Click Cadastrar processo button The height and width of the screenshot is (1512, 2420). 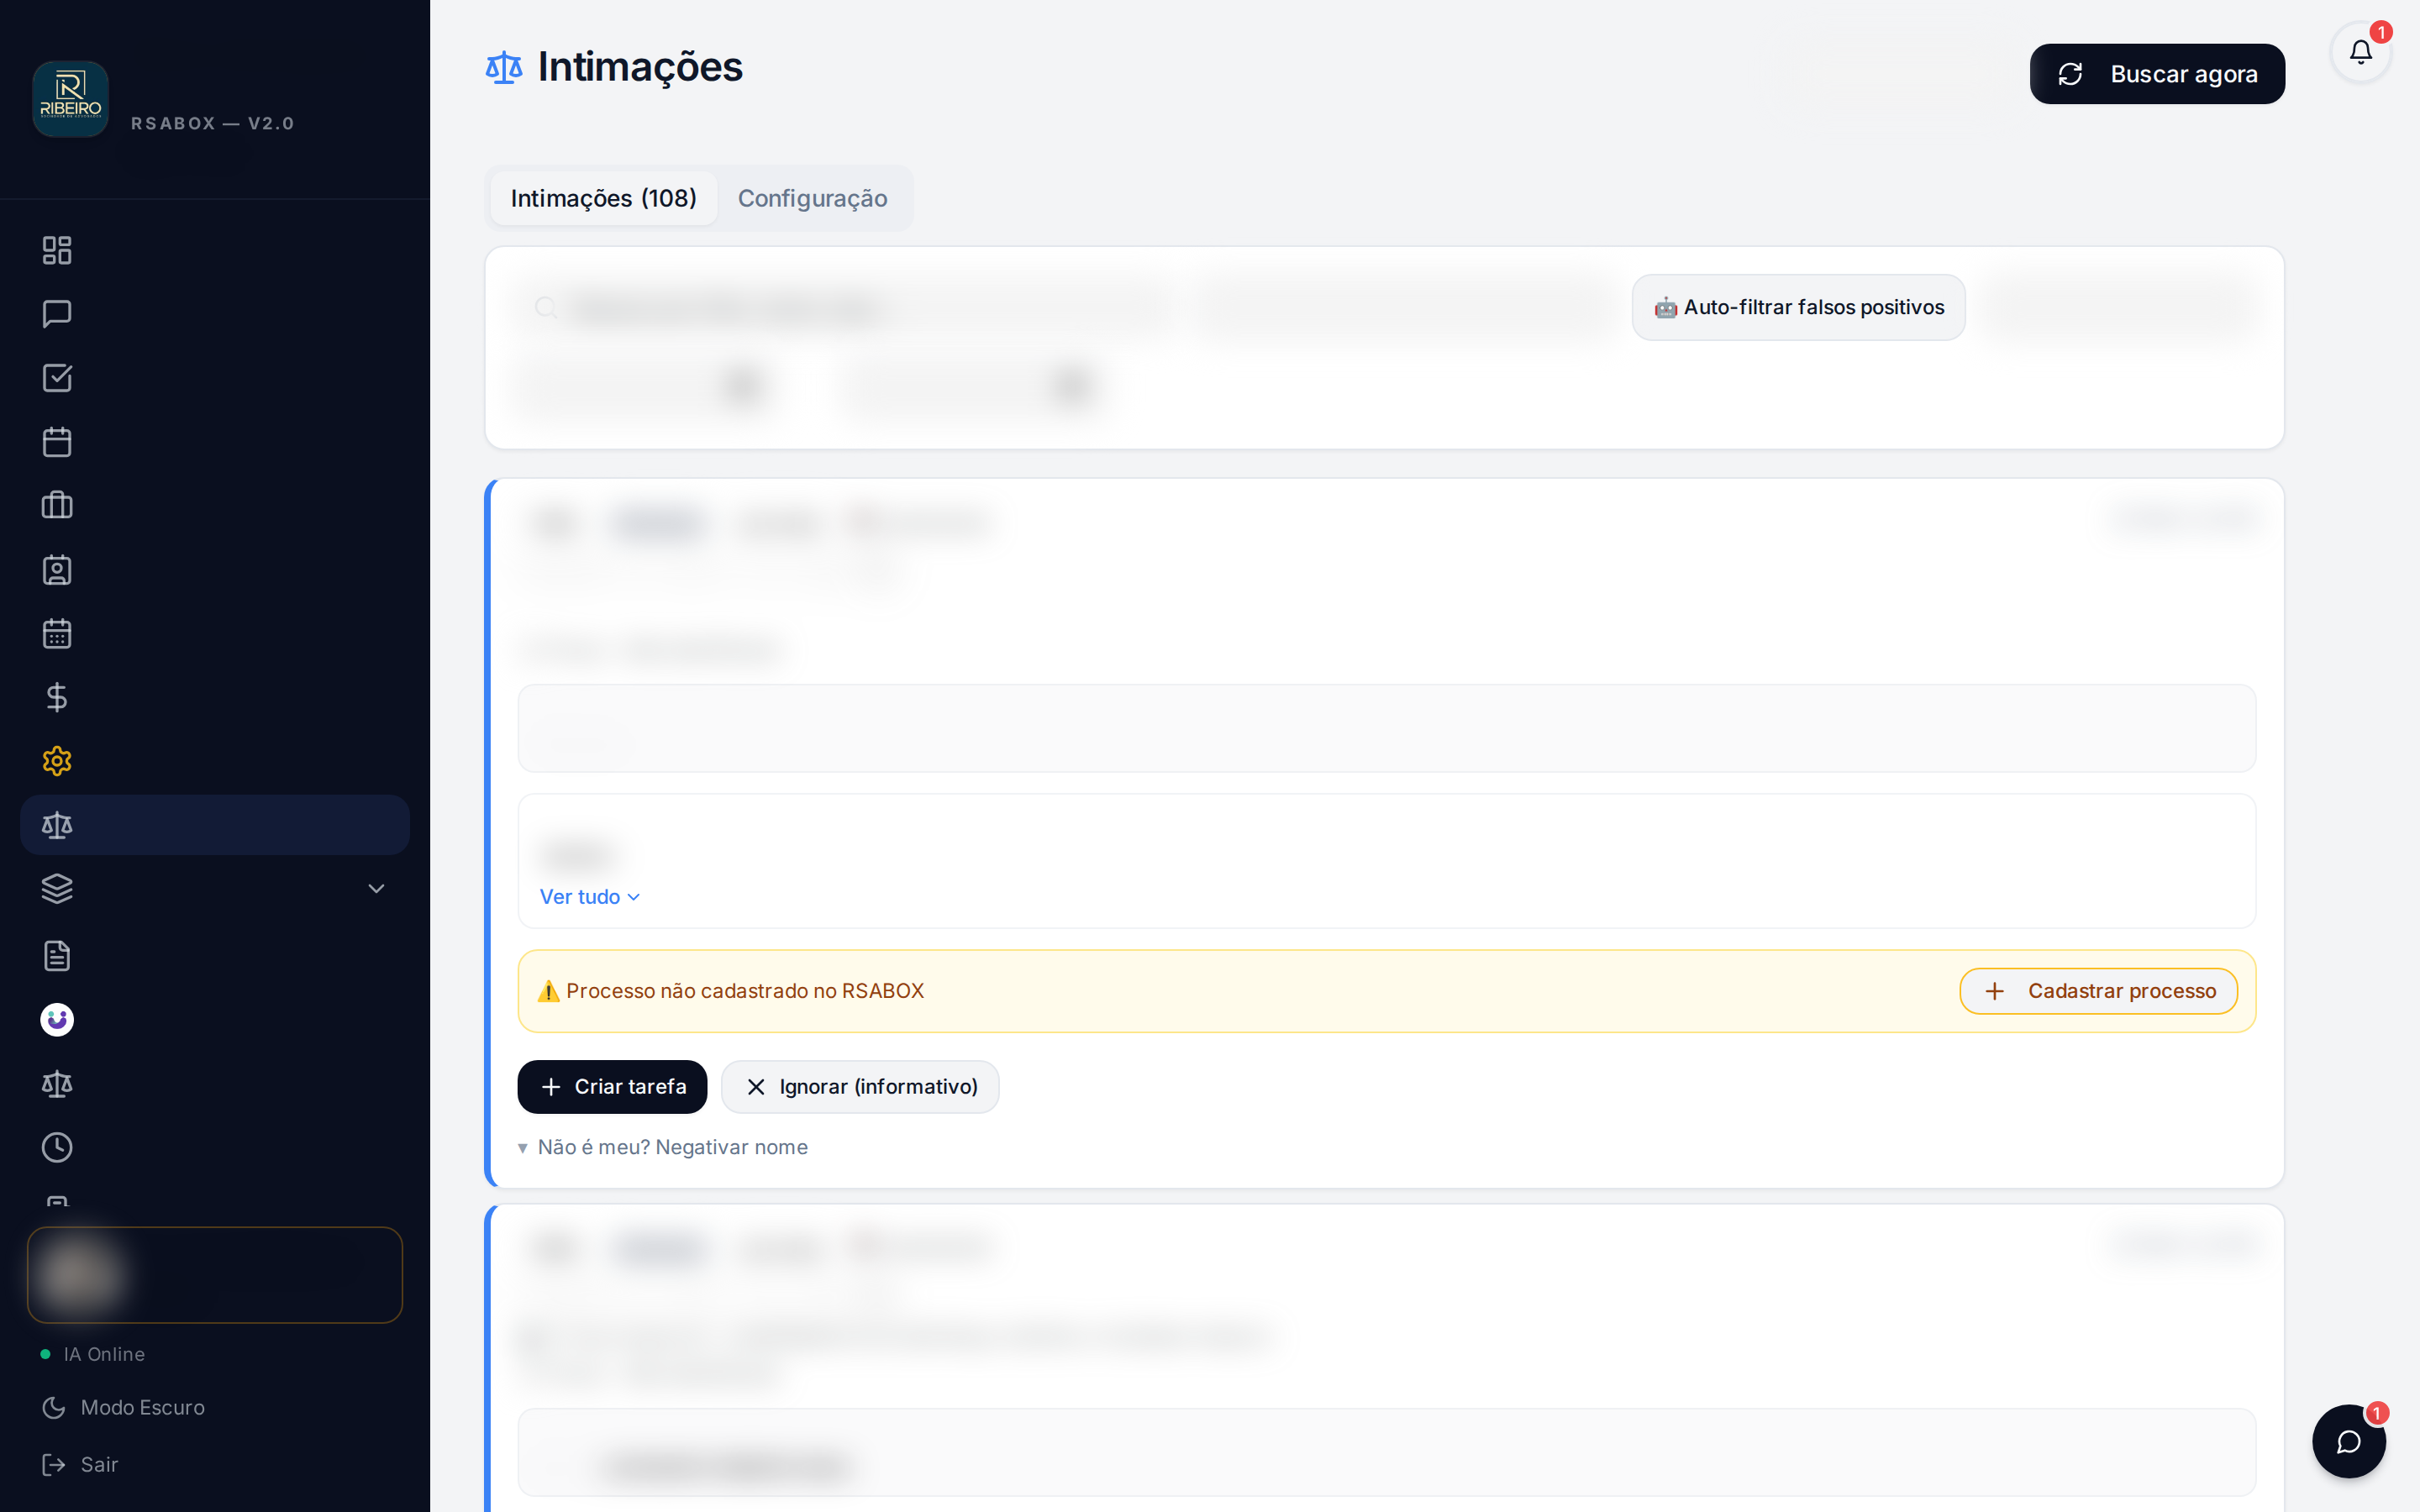click(2098, 991)
